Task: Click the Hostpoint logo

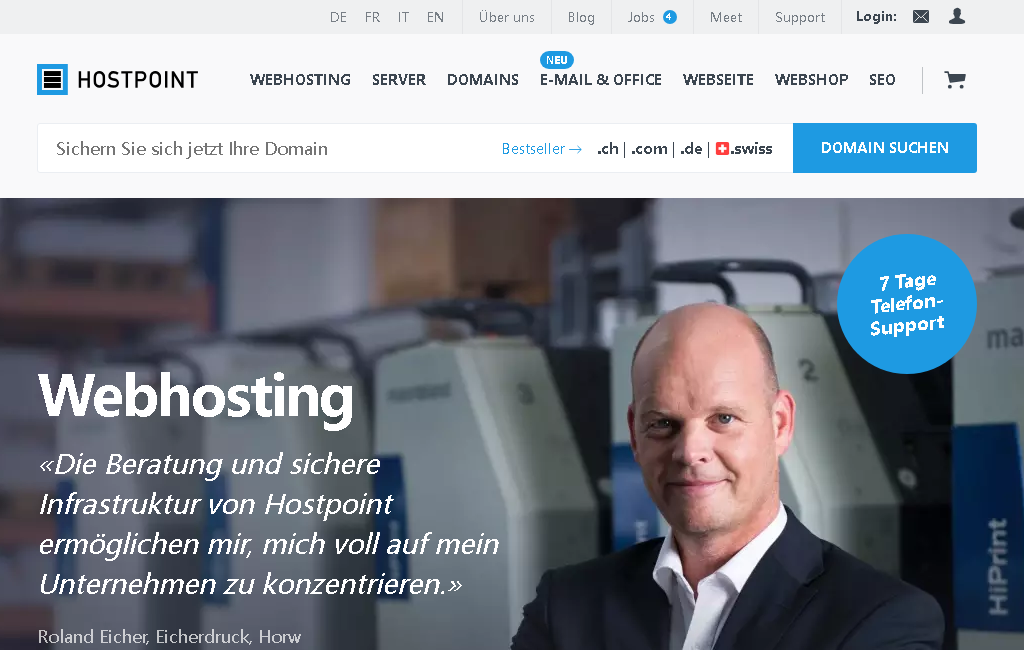Action: [x=118, y=80]
